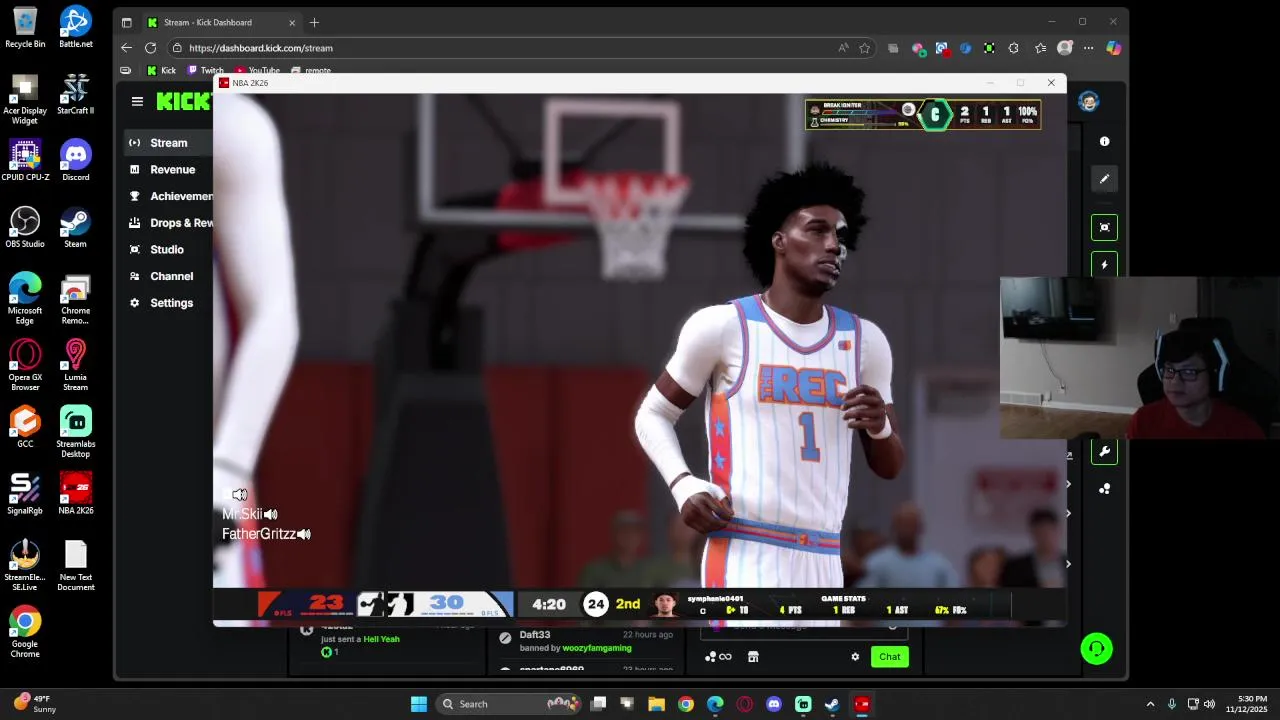Screen dimensions: 1280x720
Task: Click lowest expand chevron beside stream preview
Action: (1068, 564)
